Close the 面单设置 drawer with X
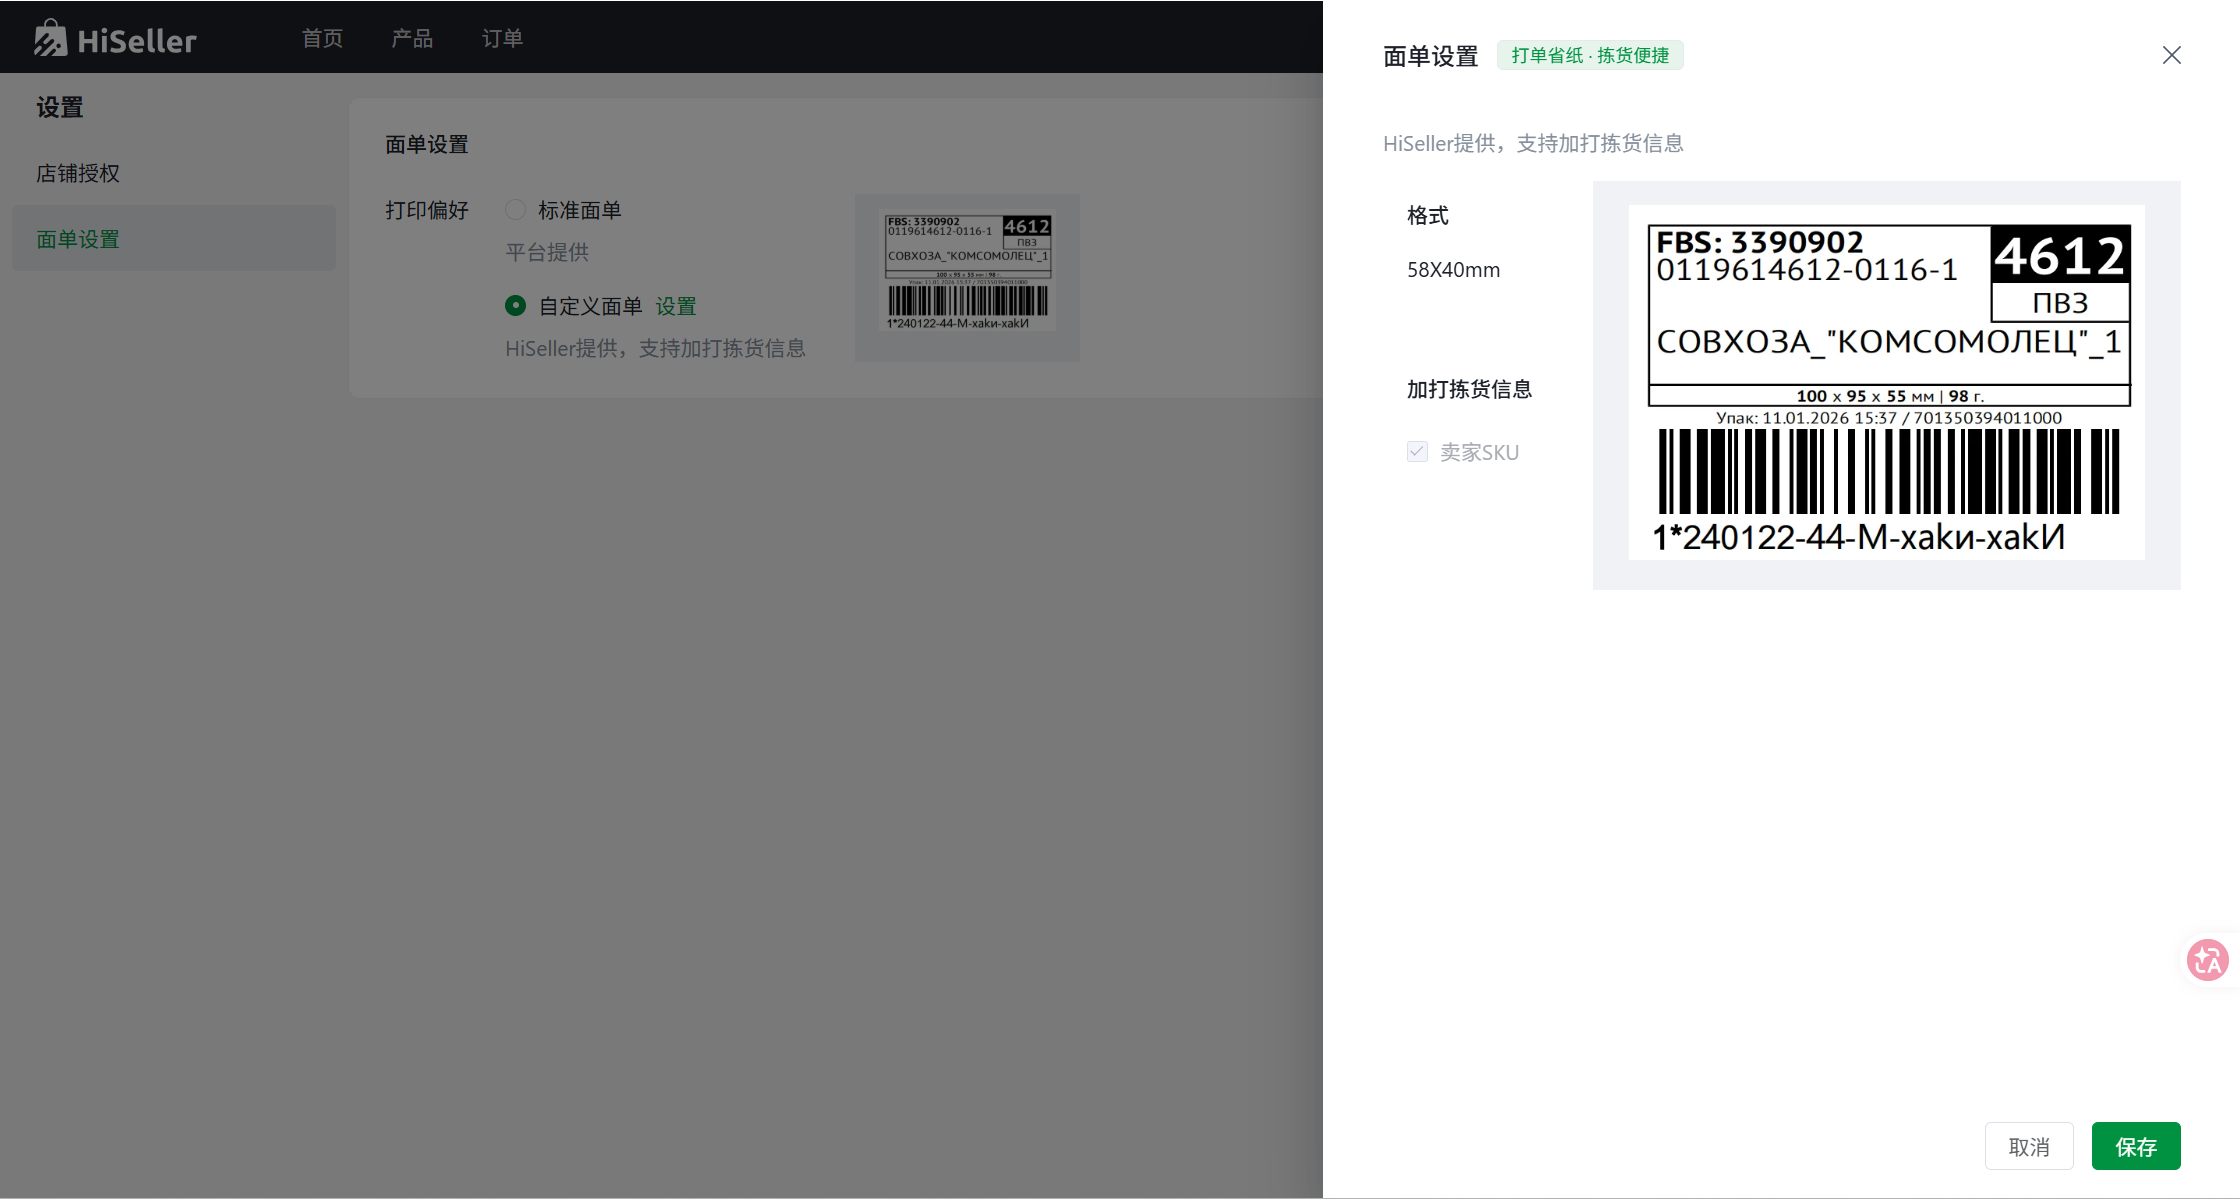Screen dimensions: 2240x1199 [2171, 55]
